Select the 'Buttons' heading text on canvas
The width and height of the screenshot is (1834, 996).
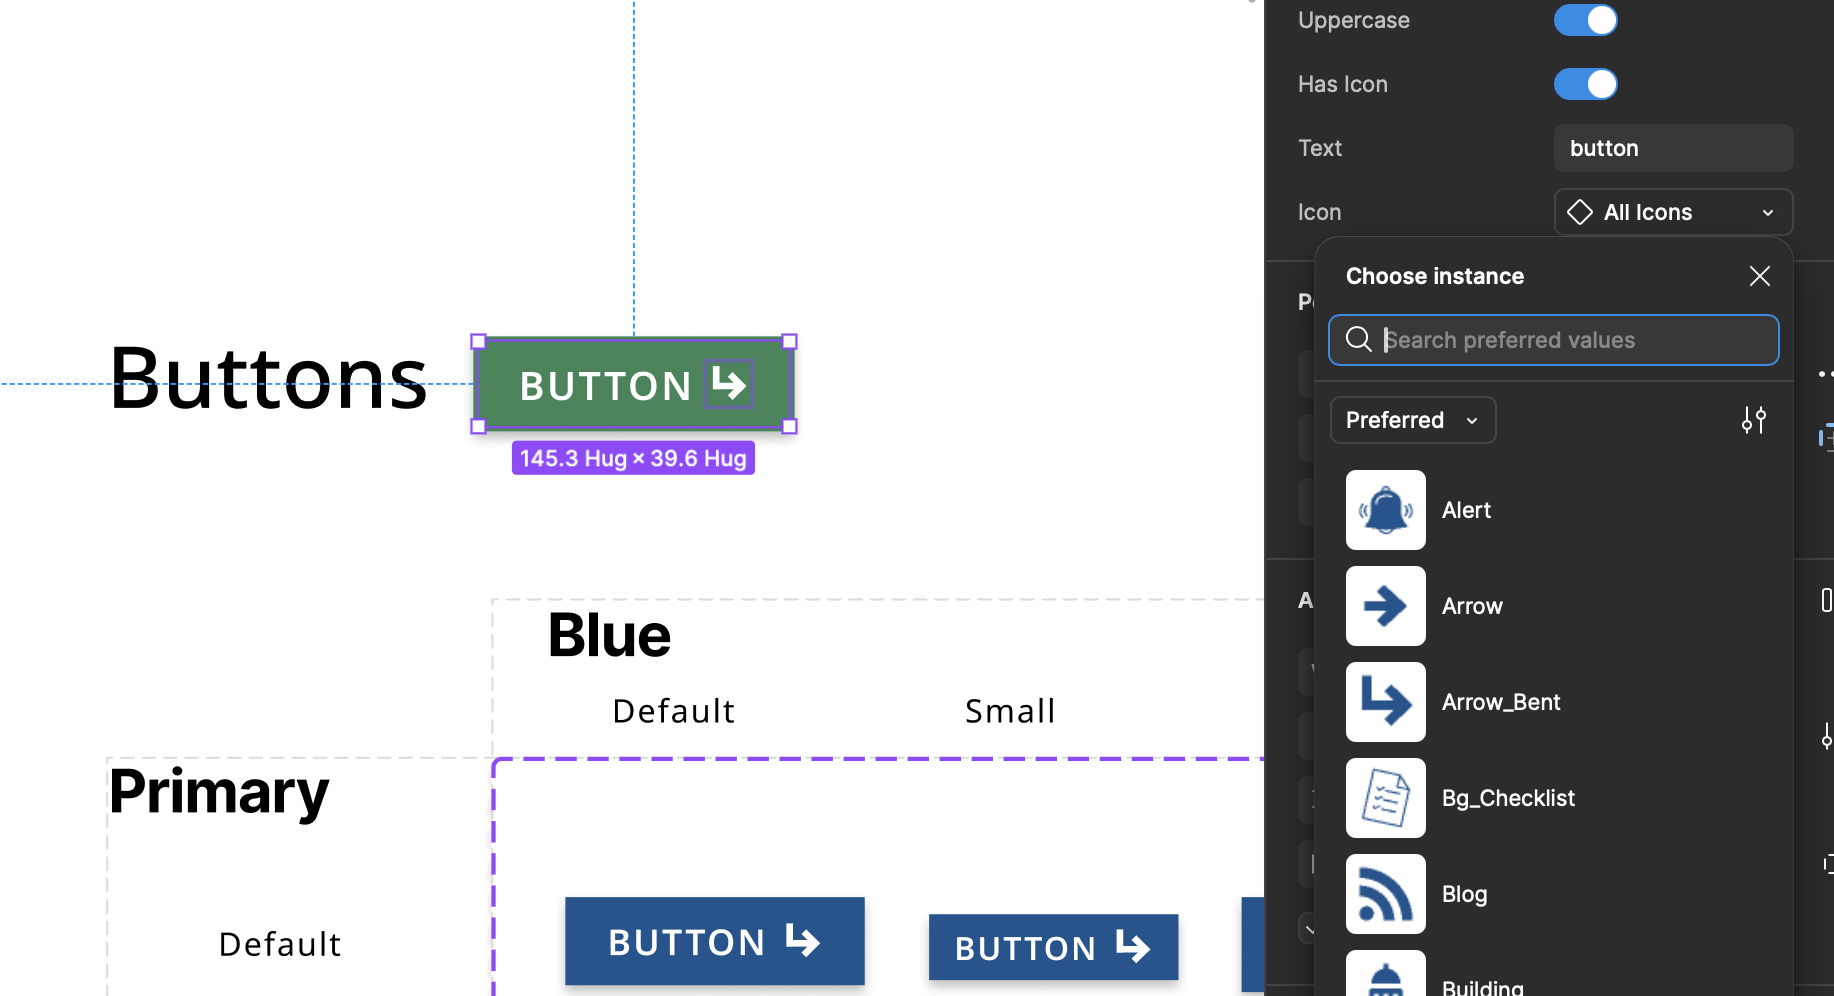point(268,378)
